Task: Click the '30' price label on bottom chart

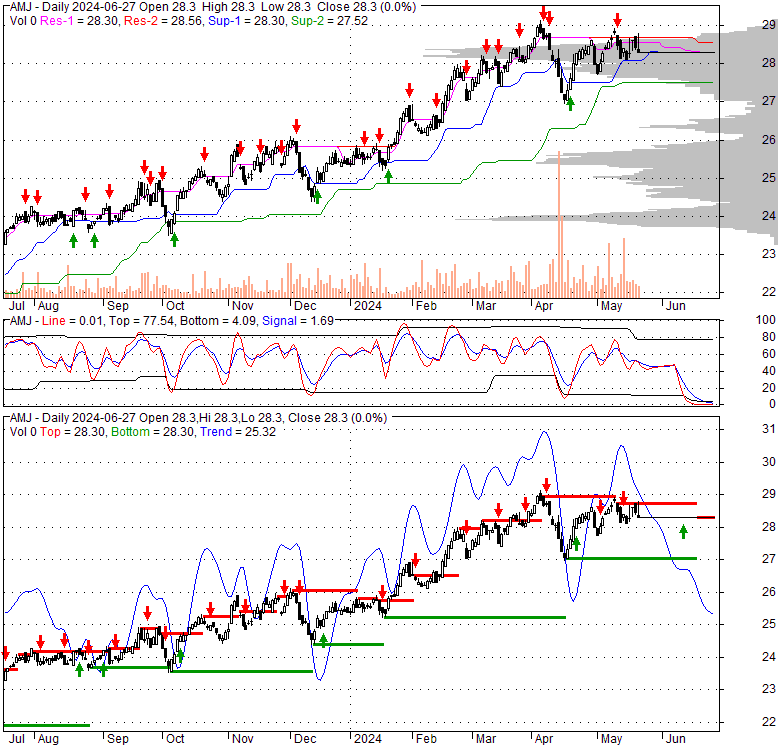Action: click(769, 462)
